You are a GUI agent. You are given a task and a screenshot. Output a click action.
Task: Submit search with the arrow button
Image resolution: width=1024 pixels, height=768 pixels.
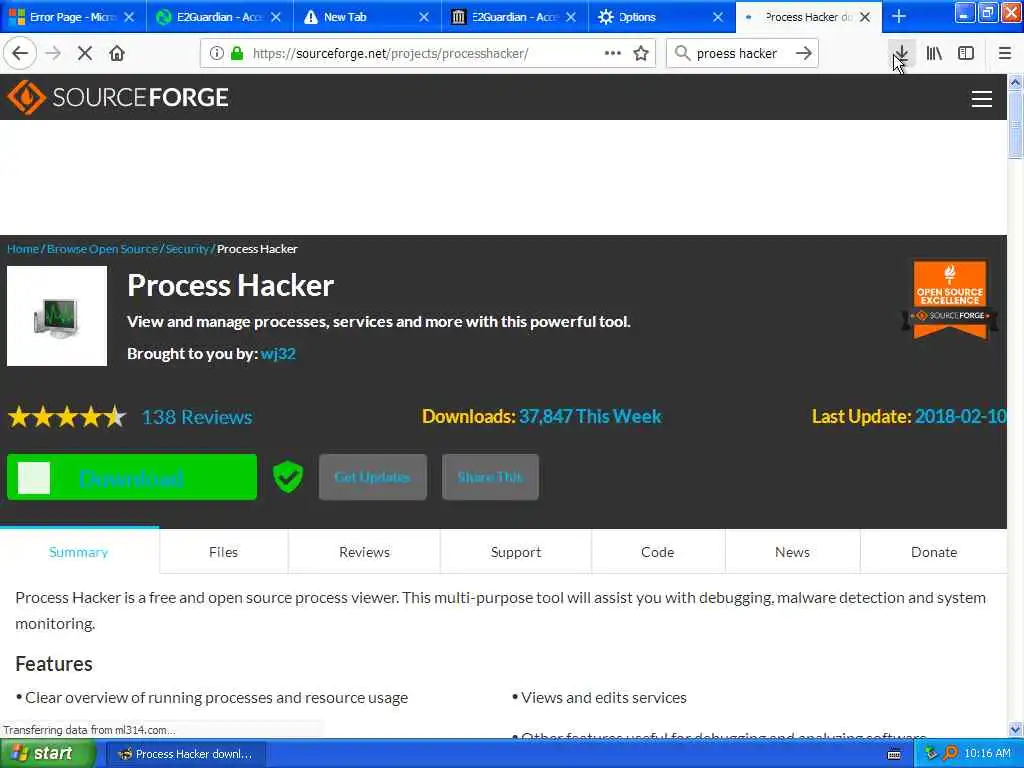804,53
